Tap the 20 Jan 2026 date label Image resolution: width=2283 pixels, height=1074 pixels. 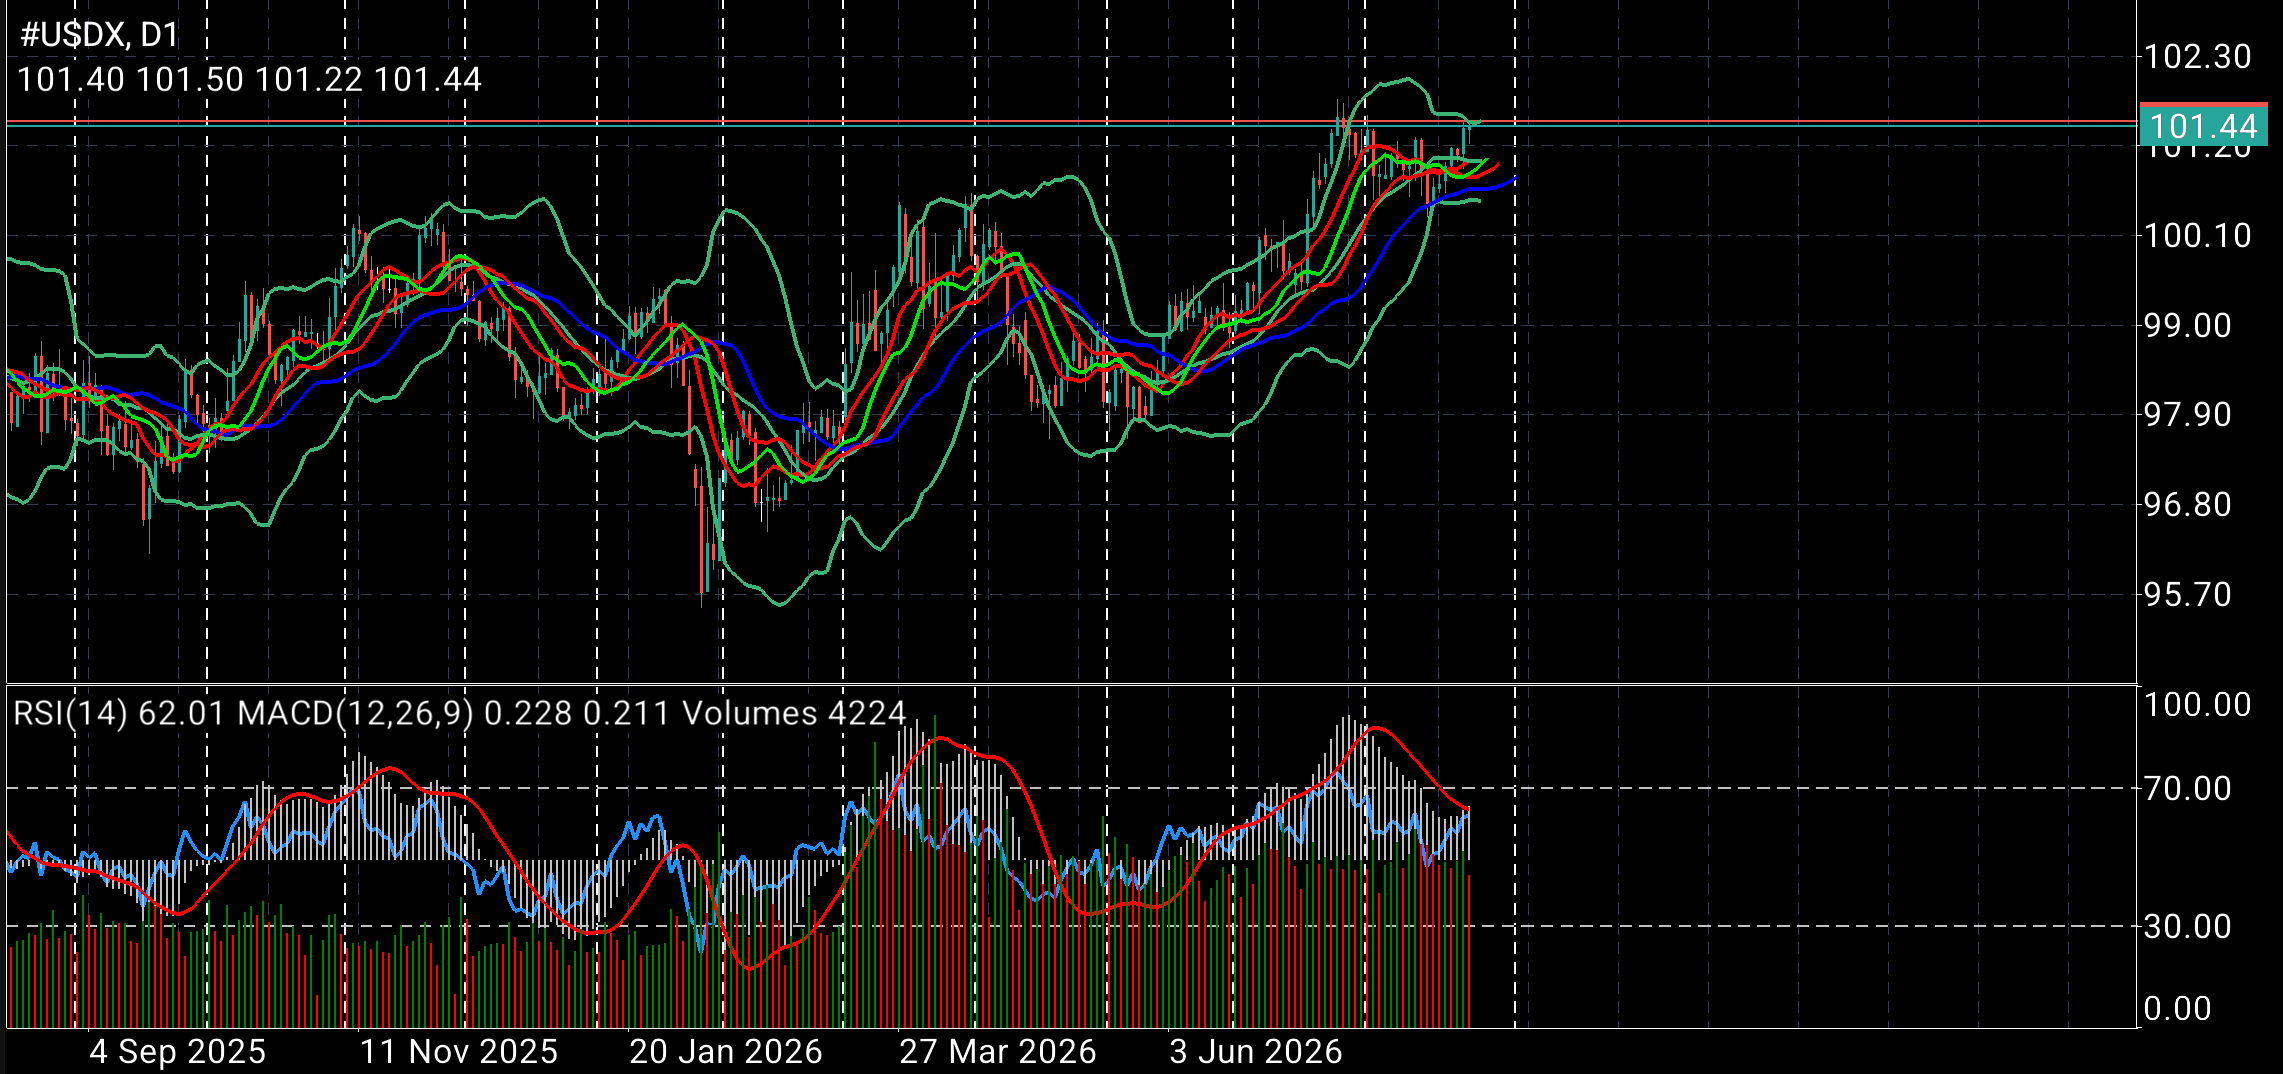(x=726, y=1052)
